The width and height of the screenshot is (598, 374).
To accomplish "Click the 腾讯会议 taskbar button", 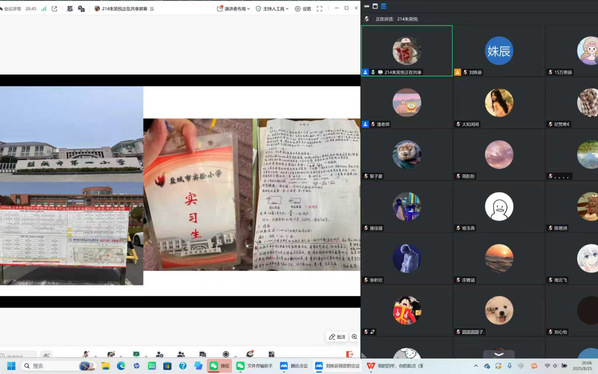I will pos(294,366).
